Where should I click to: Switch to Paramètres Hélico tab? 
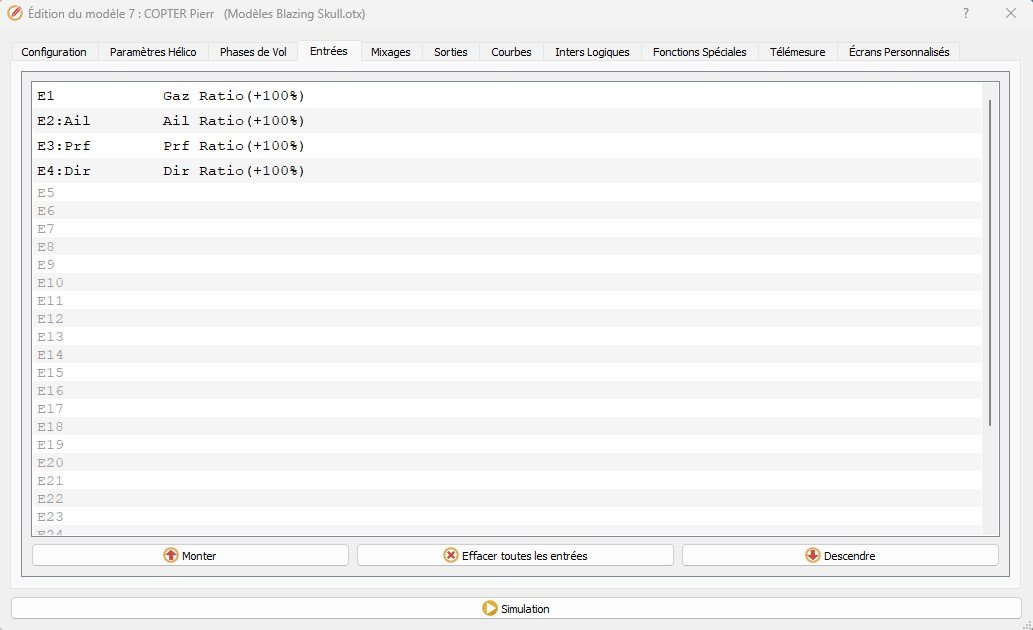pyautogui.click(x=153, y=52)
